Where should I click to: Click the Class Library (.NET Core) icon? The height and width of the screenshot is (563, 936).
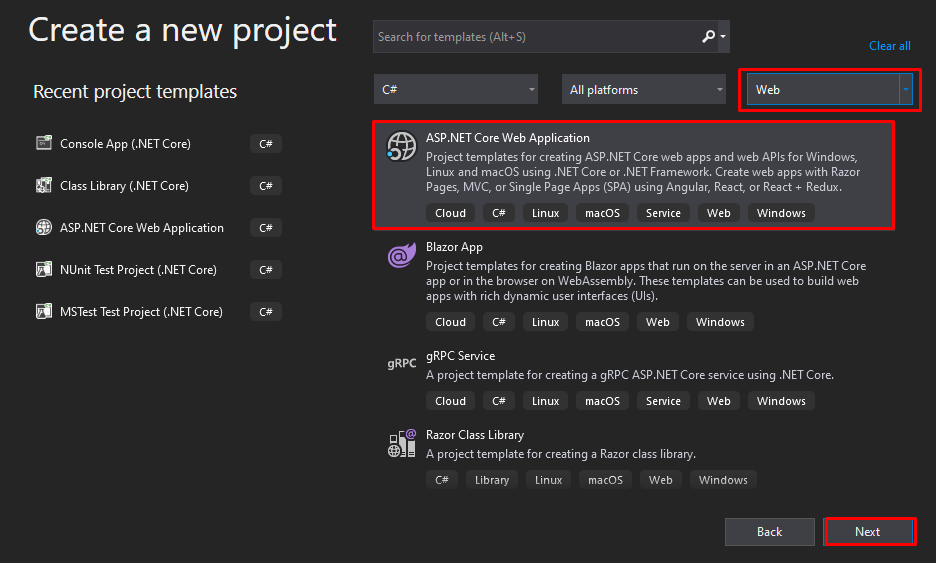[x=44, y=186]
